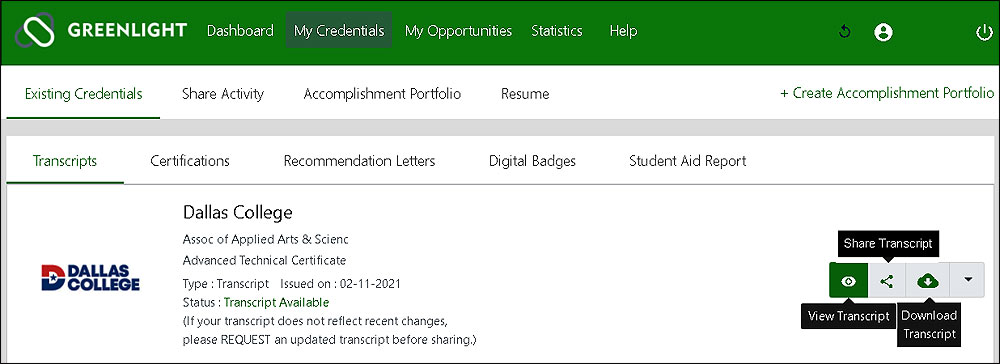Open the Digital Badges sub-tab
This screenshot has height=364, width=1000.
[x=533, y=161]
